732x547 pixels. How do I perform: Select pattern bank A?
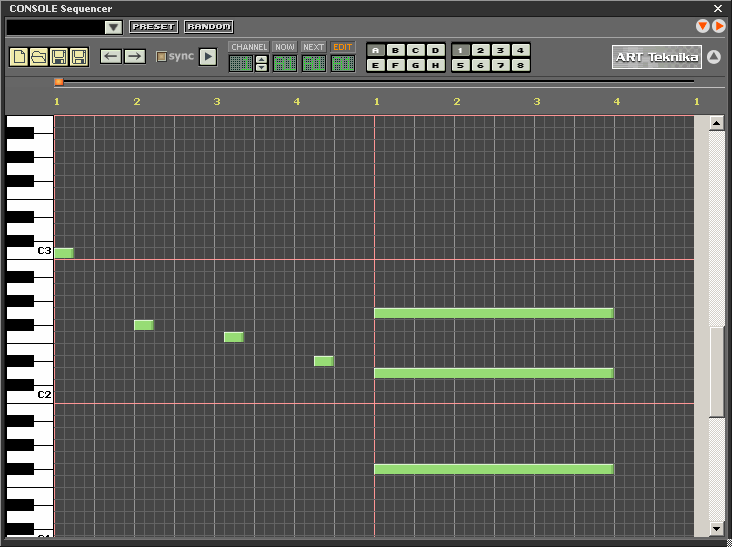coord(375,50)
